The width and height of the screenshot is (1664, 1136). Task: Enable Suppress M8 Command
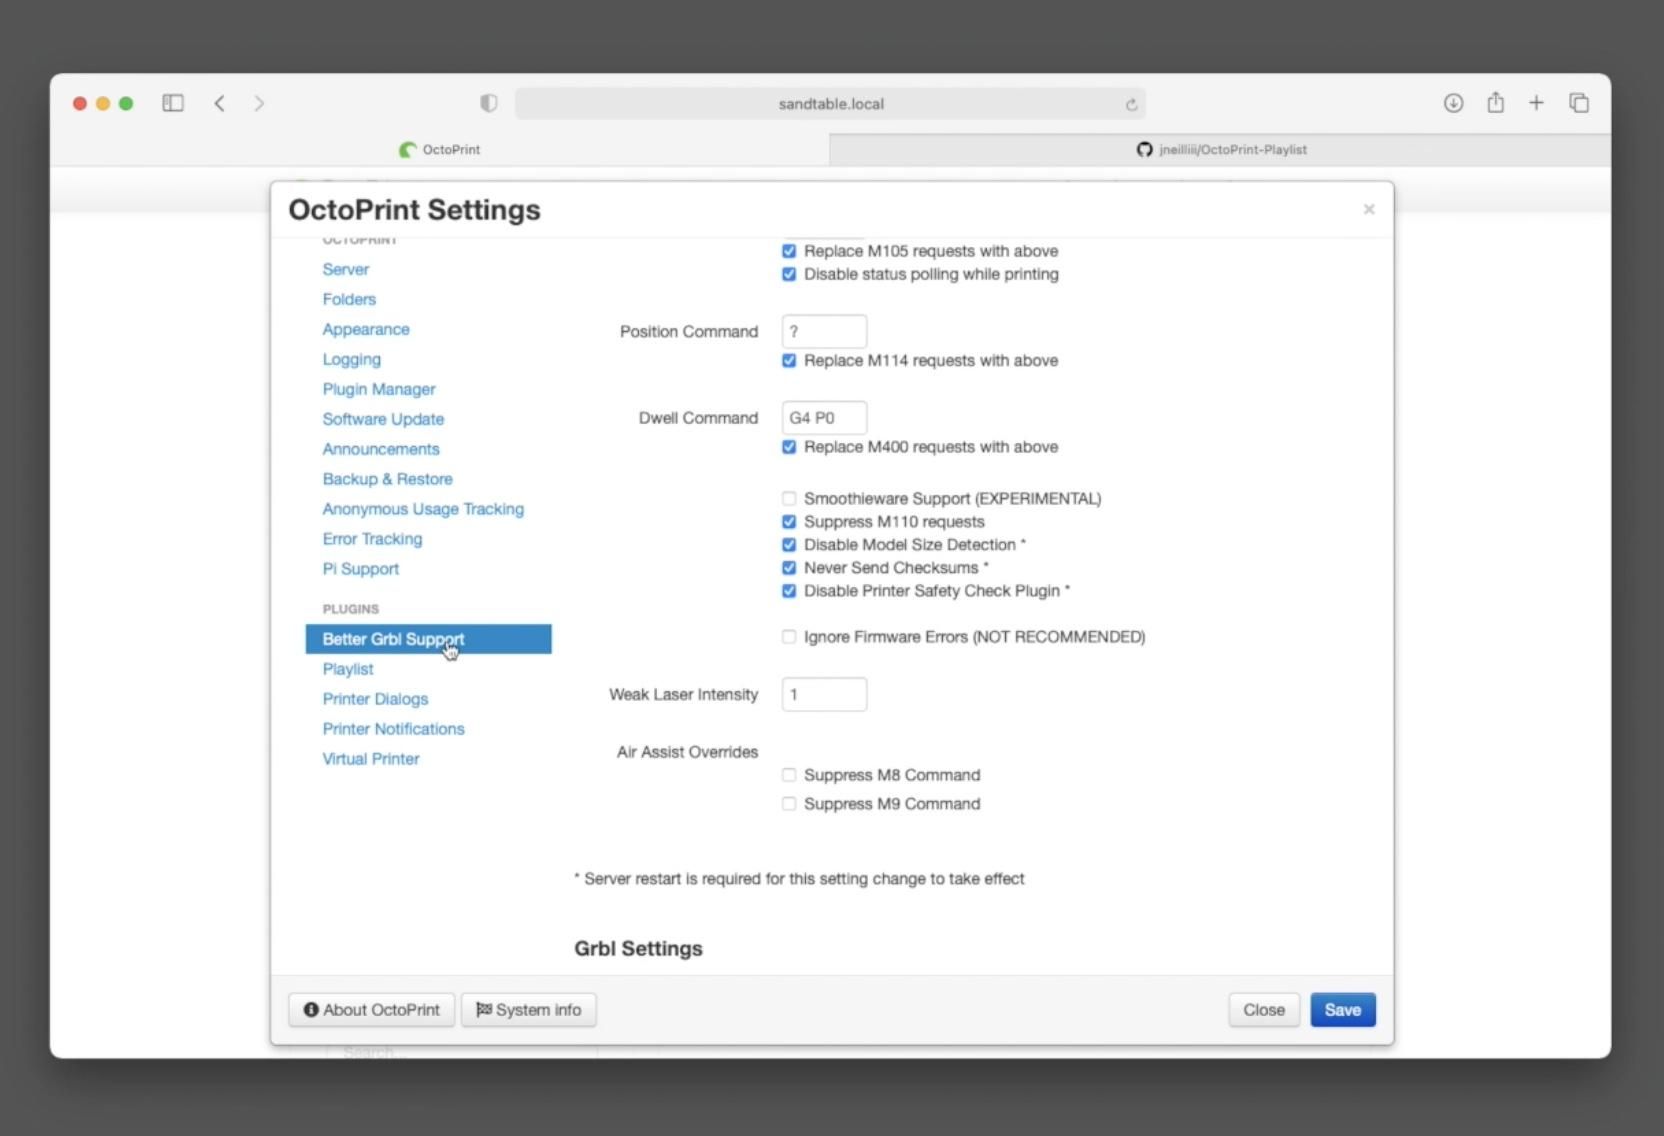tap(789, 775)
